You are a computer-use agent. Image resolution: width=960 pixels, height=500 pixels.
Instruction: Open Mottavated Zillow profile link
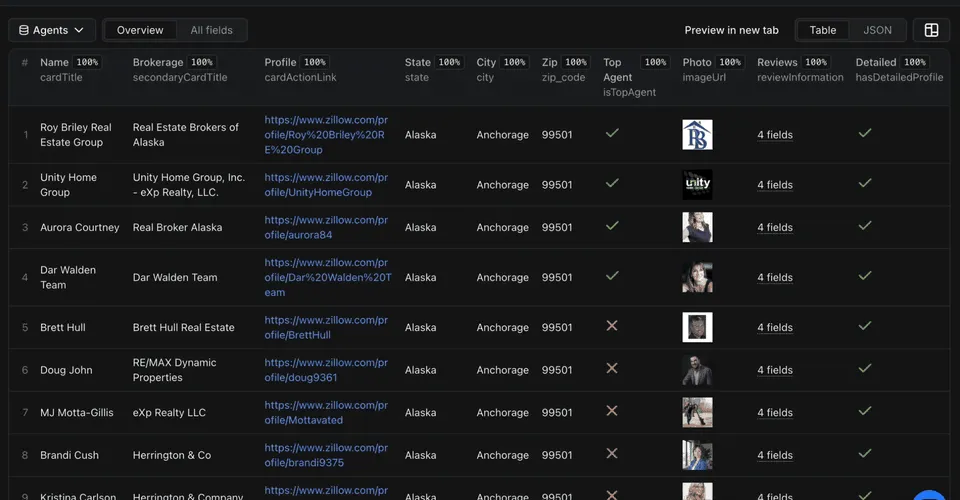pyautogui.click(x=326, y=412)
